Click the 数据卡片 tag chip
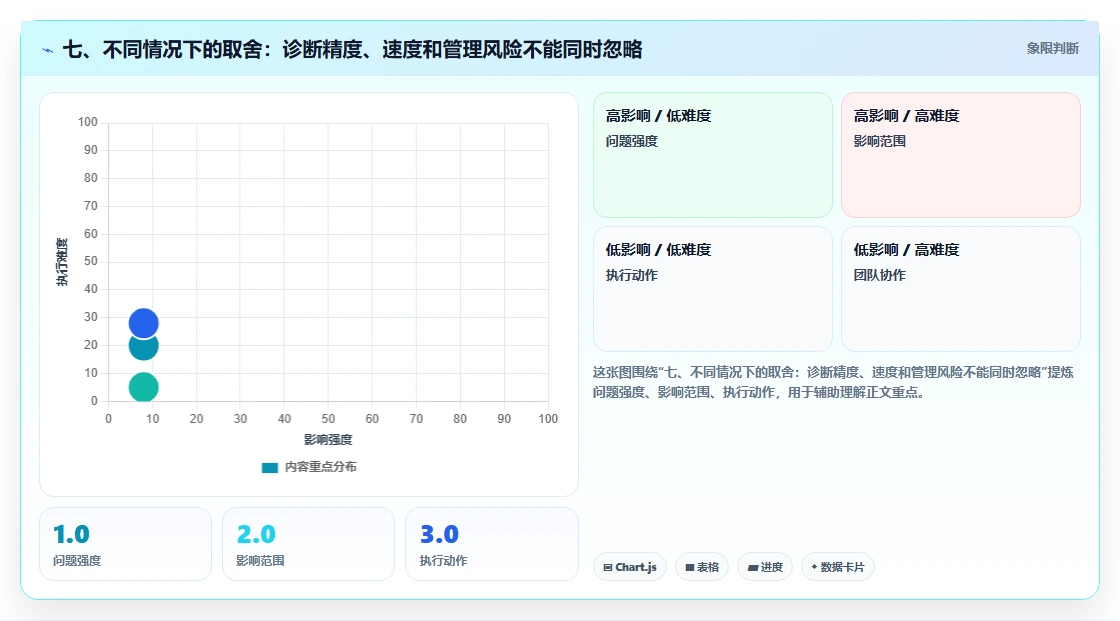The height and width of the screenshot is (621, 1120). (x=838, y=567)
